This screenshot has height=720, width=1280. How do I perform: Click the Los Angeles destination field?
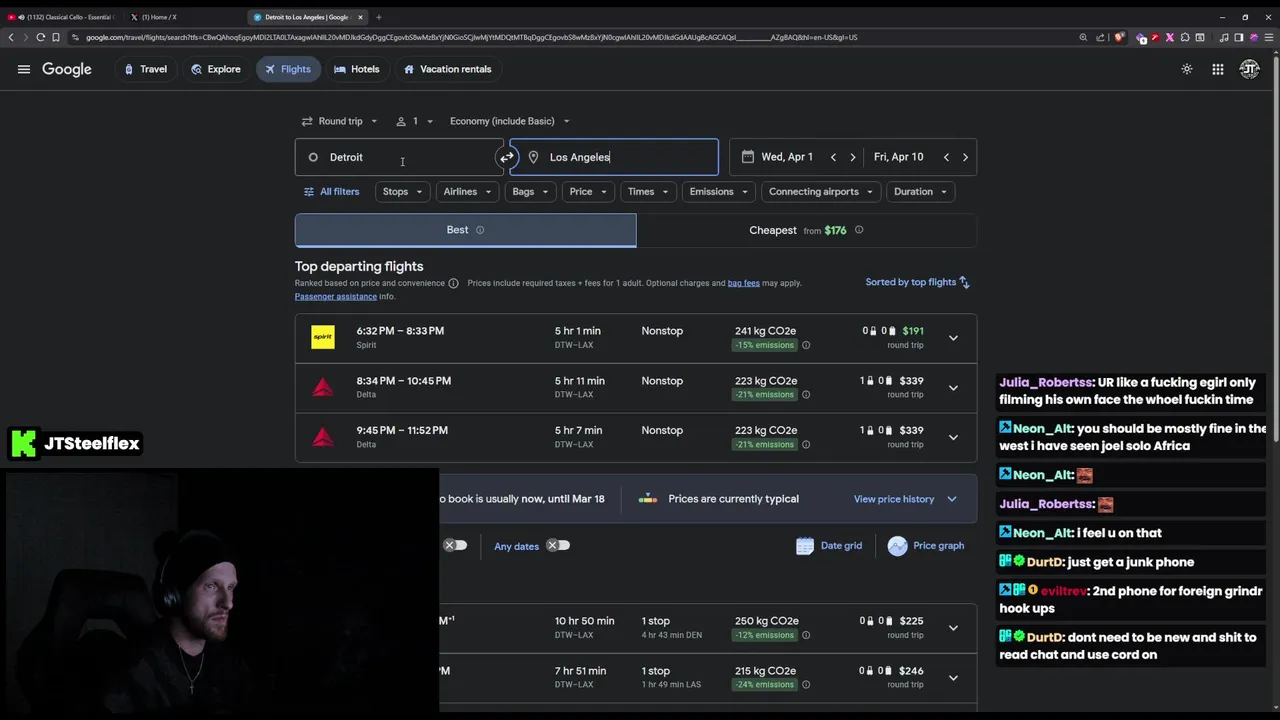tap(614, 157)
